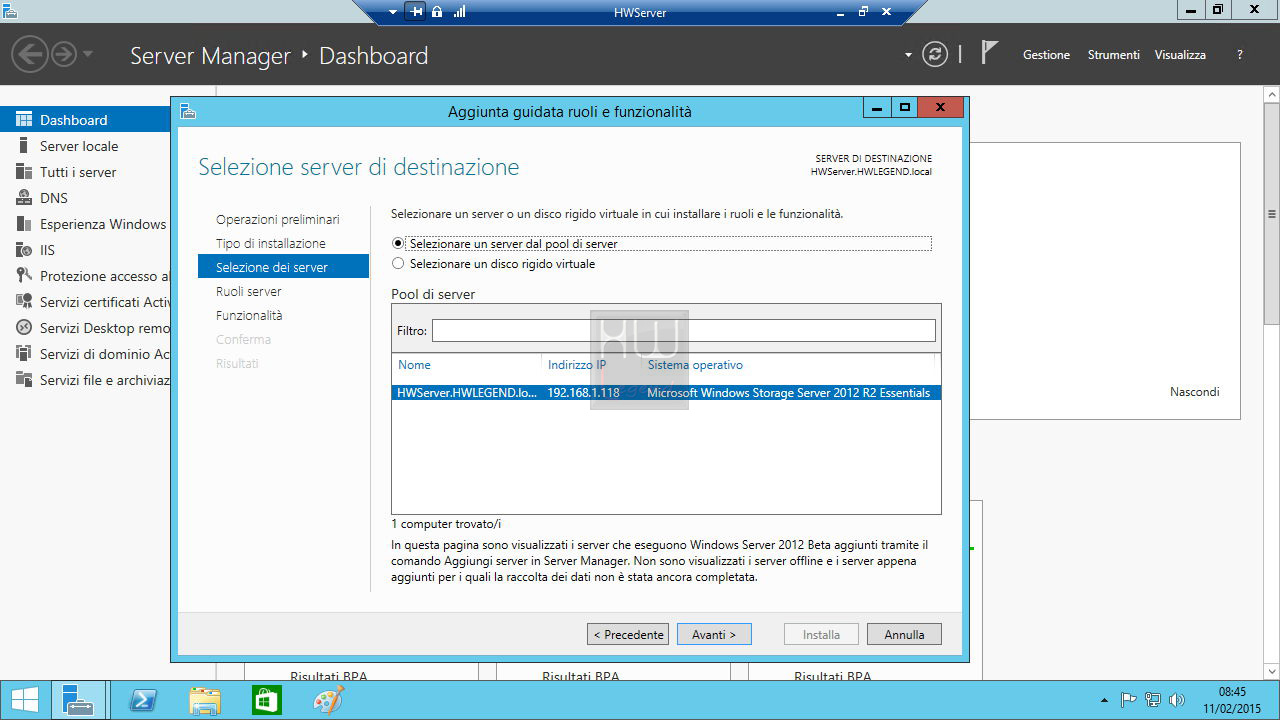
Task: Open dropdown arrow left of refresh icon
Action: coord(908,55)
